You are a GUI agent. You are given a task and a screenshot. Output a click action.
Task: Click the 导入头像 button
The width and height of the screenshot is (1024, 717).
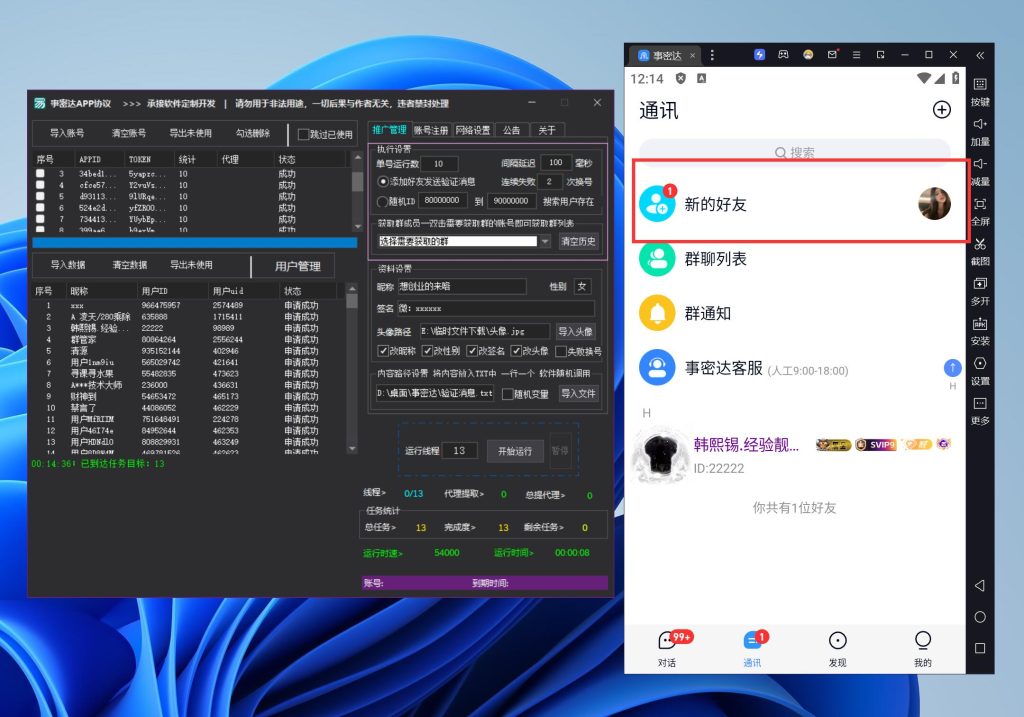(575, 332)
